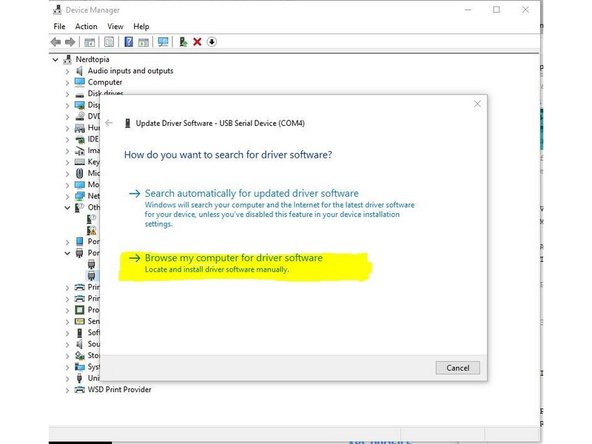
Task: Click the Forward arrow in Device Manager toolbar
Action: click(70, 42)
